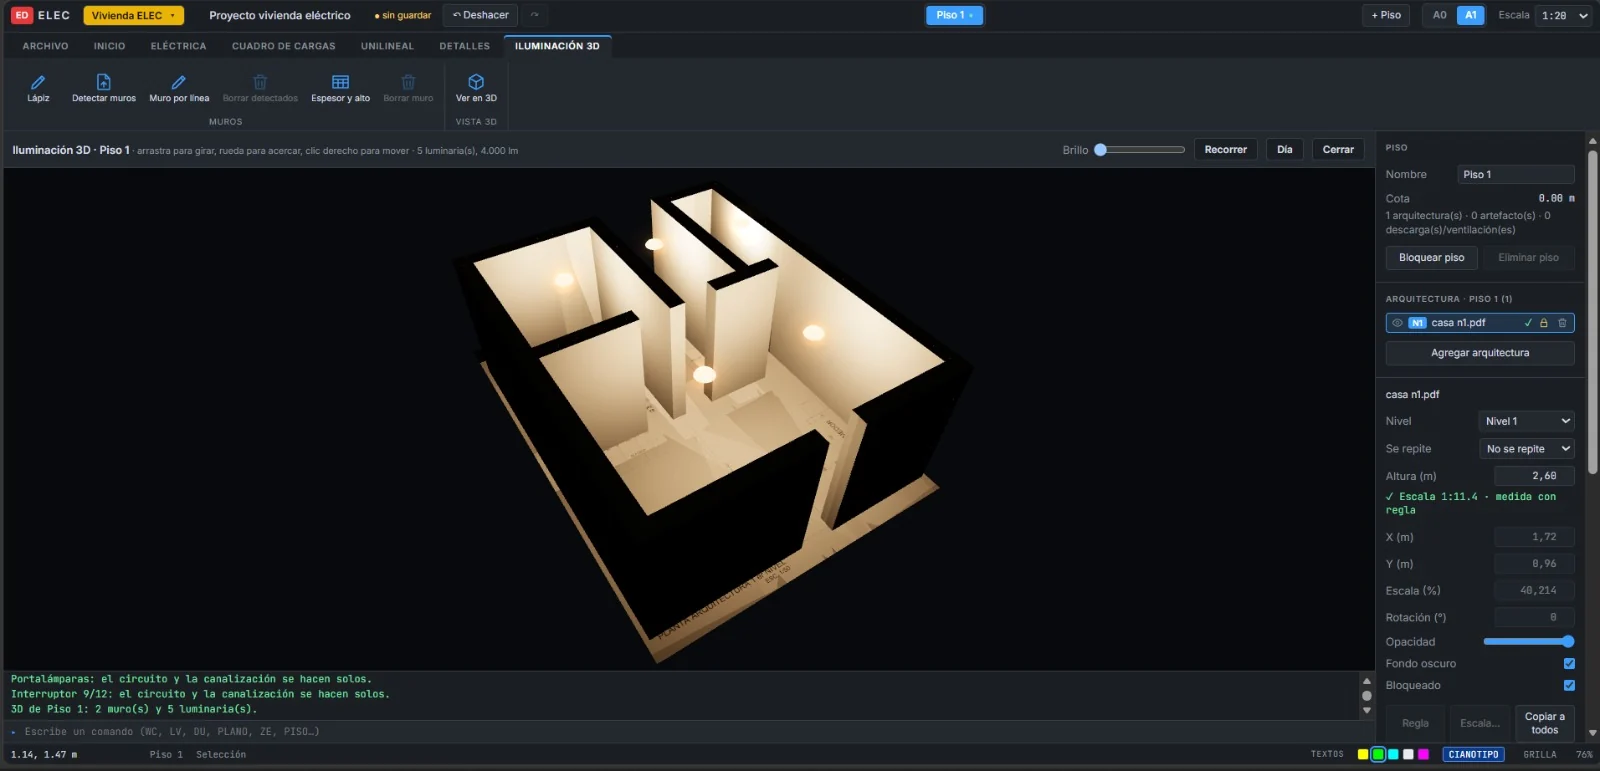Click the lock icon on casa n1.pdf
The image size is (1600, 771).
[1544, 323]
